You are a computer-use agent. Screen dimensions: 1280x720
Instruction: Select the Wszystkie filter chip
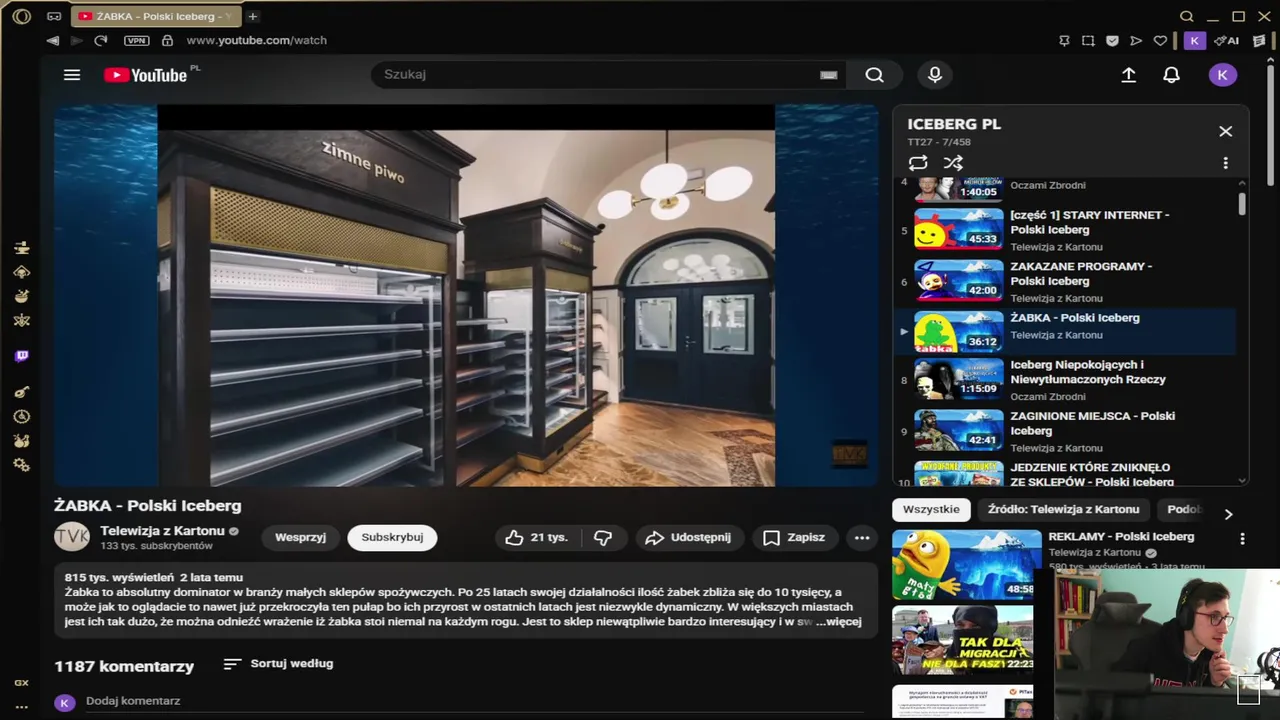pos(931,510)
